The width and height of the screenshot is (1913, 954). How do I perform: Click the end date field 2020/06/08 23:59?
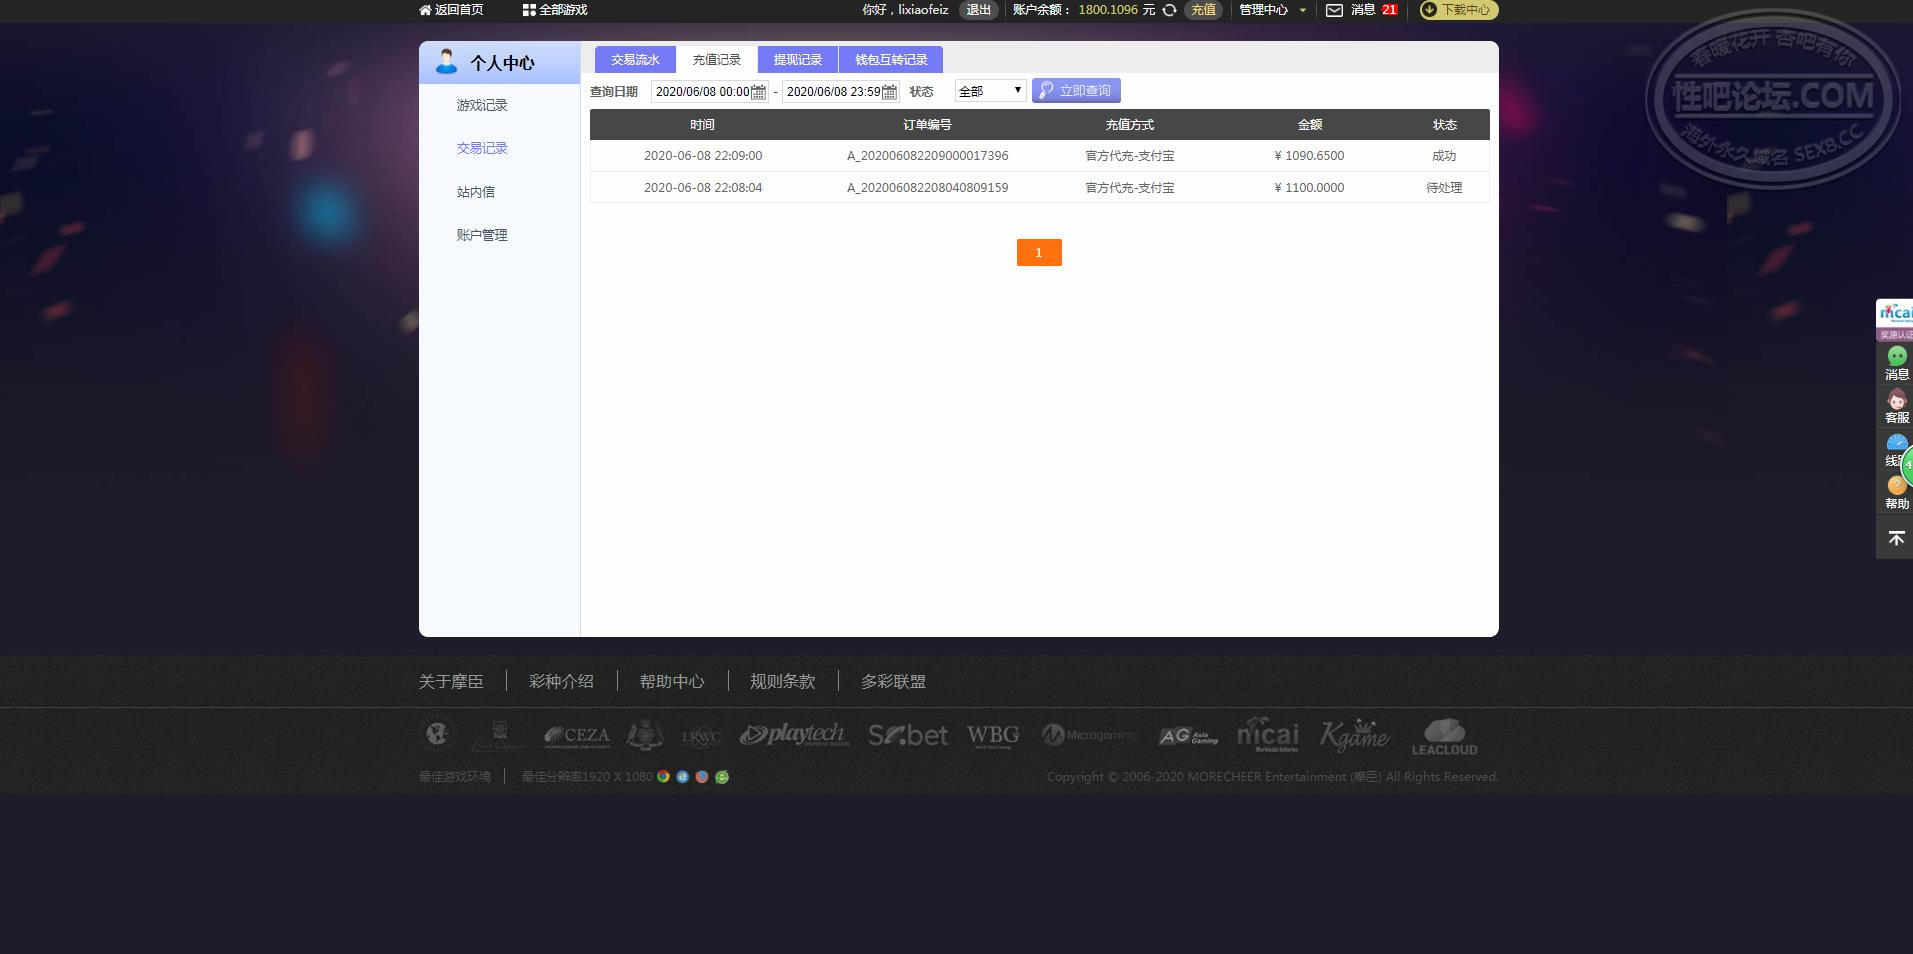click(x=840, y=92)
